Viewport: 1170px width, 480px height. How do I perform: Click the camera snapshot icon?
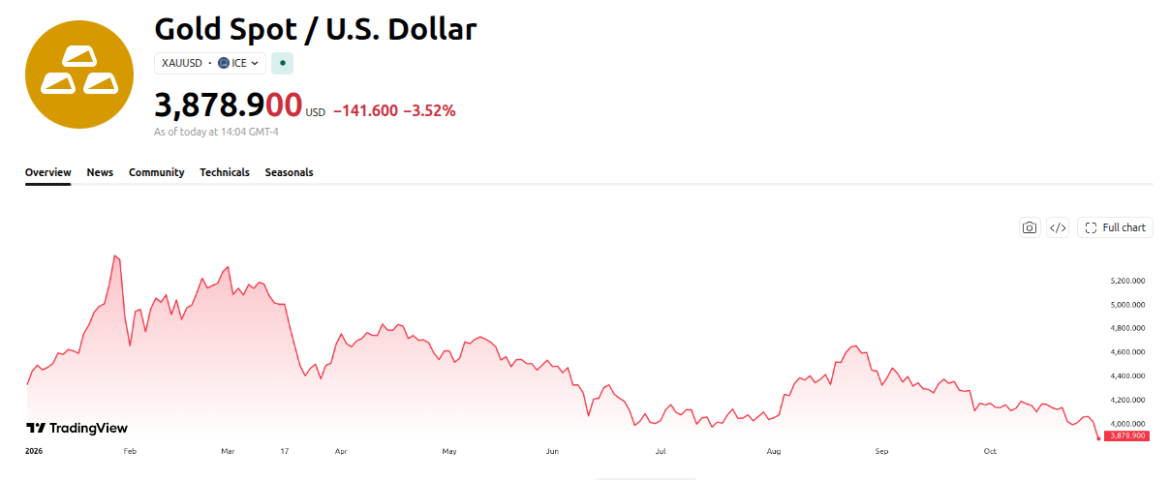(1030, 228)
